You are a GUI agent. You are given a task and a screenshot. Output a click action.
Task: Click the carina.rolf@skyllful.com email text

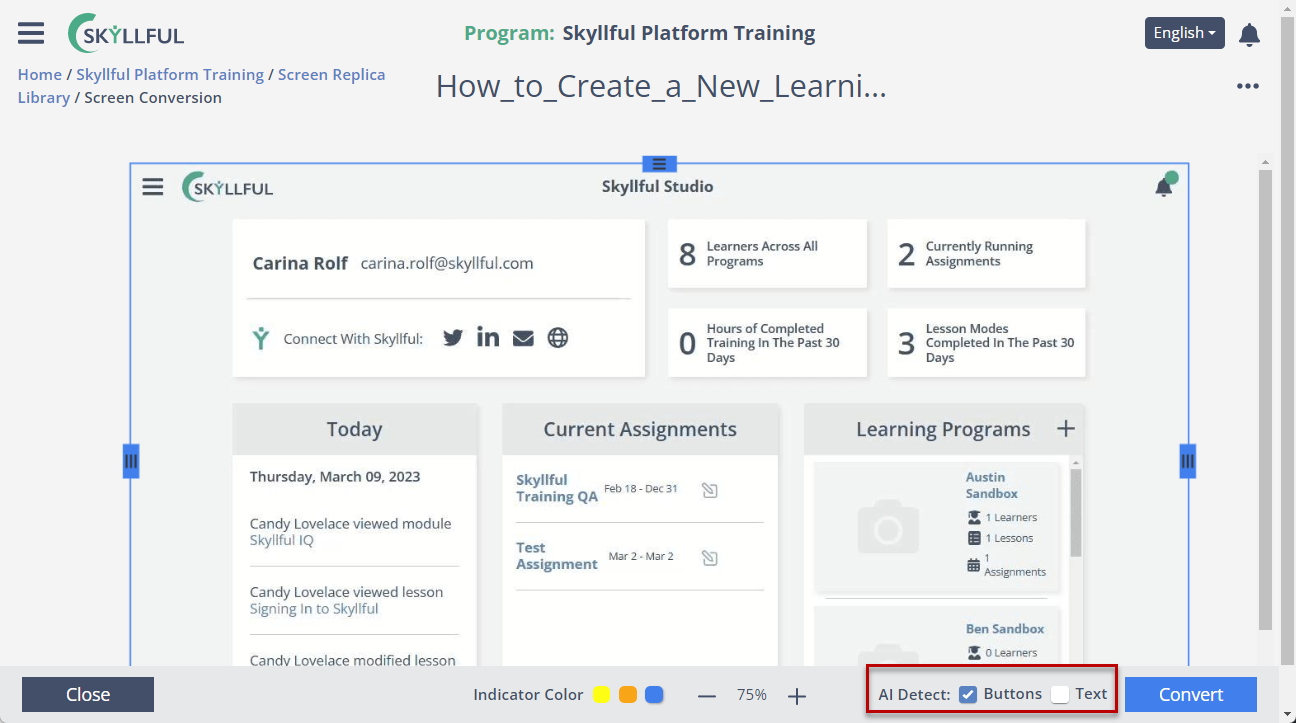point(447,264)
